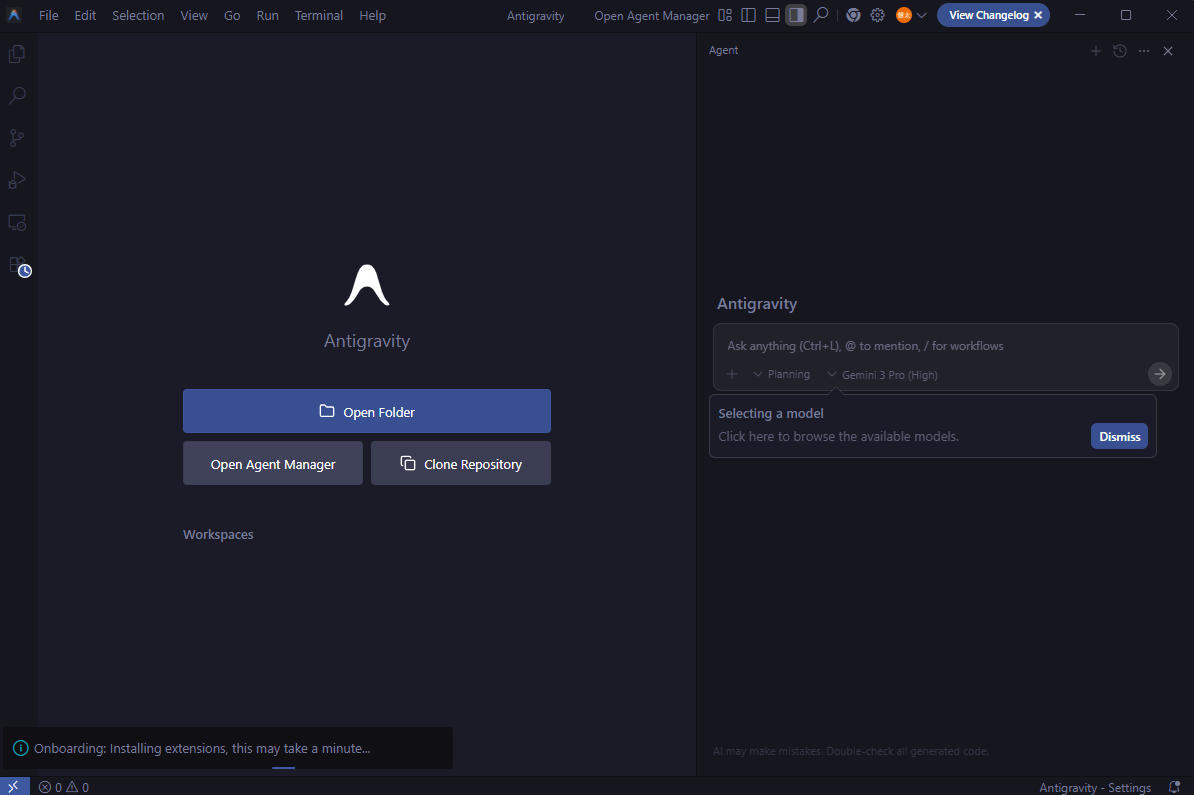The height and width of the screenshot is (795, 1194).
Task: Open the Terminal menu
Action: tap(318, 15)
